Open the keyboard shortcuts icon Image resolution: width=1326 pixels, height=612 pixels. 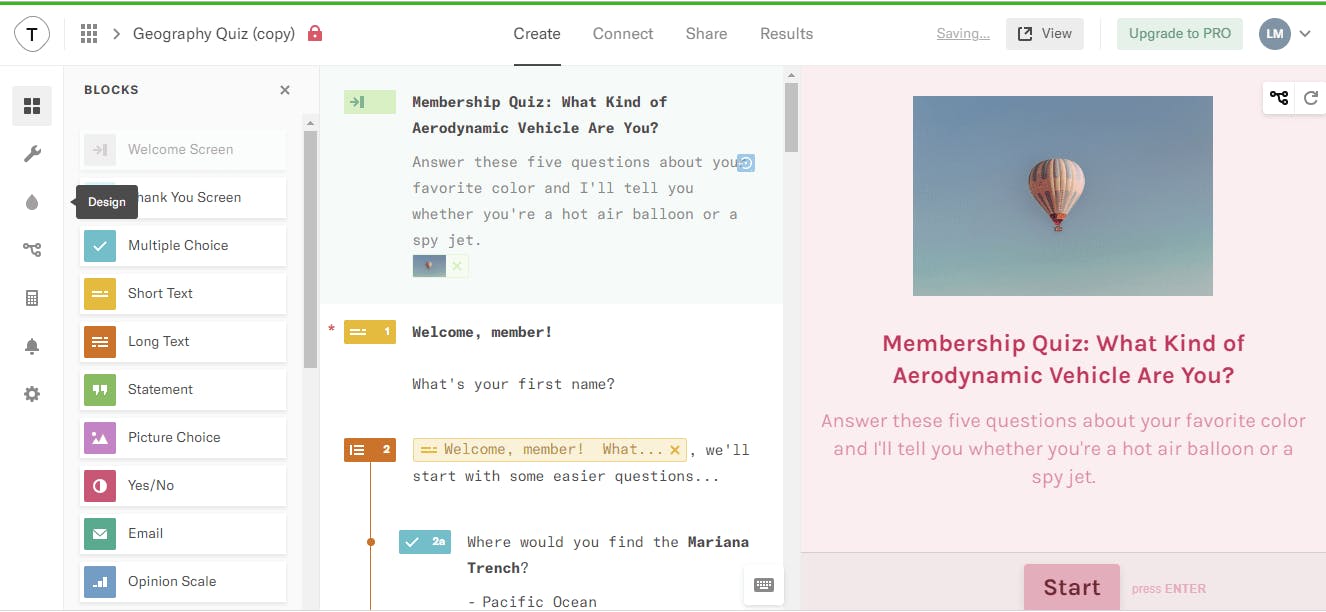coord(764,585)
